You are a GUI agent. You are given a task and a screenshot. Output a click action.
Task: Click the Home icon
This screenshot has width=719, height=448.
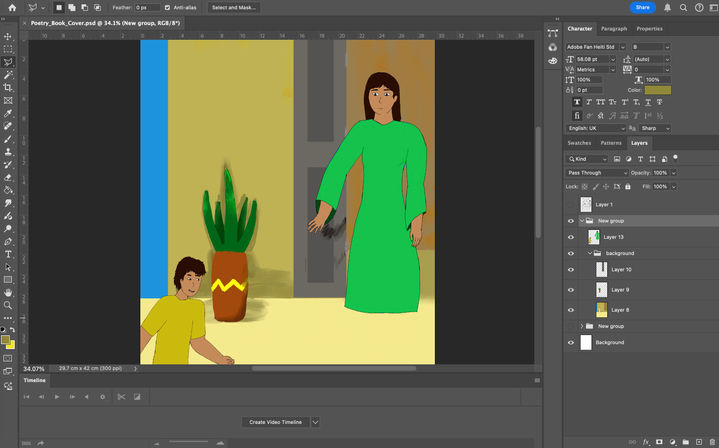pyautogui.click(x=12, y=7)
